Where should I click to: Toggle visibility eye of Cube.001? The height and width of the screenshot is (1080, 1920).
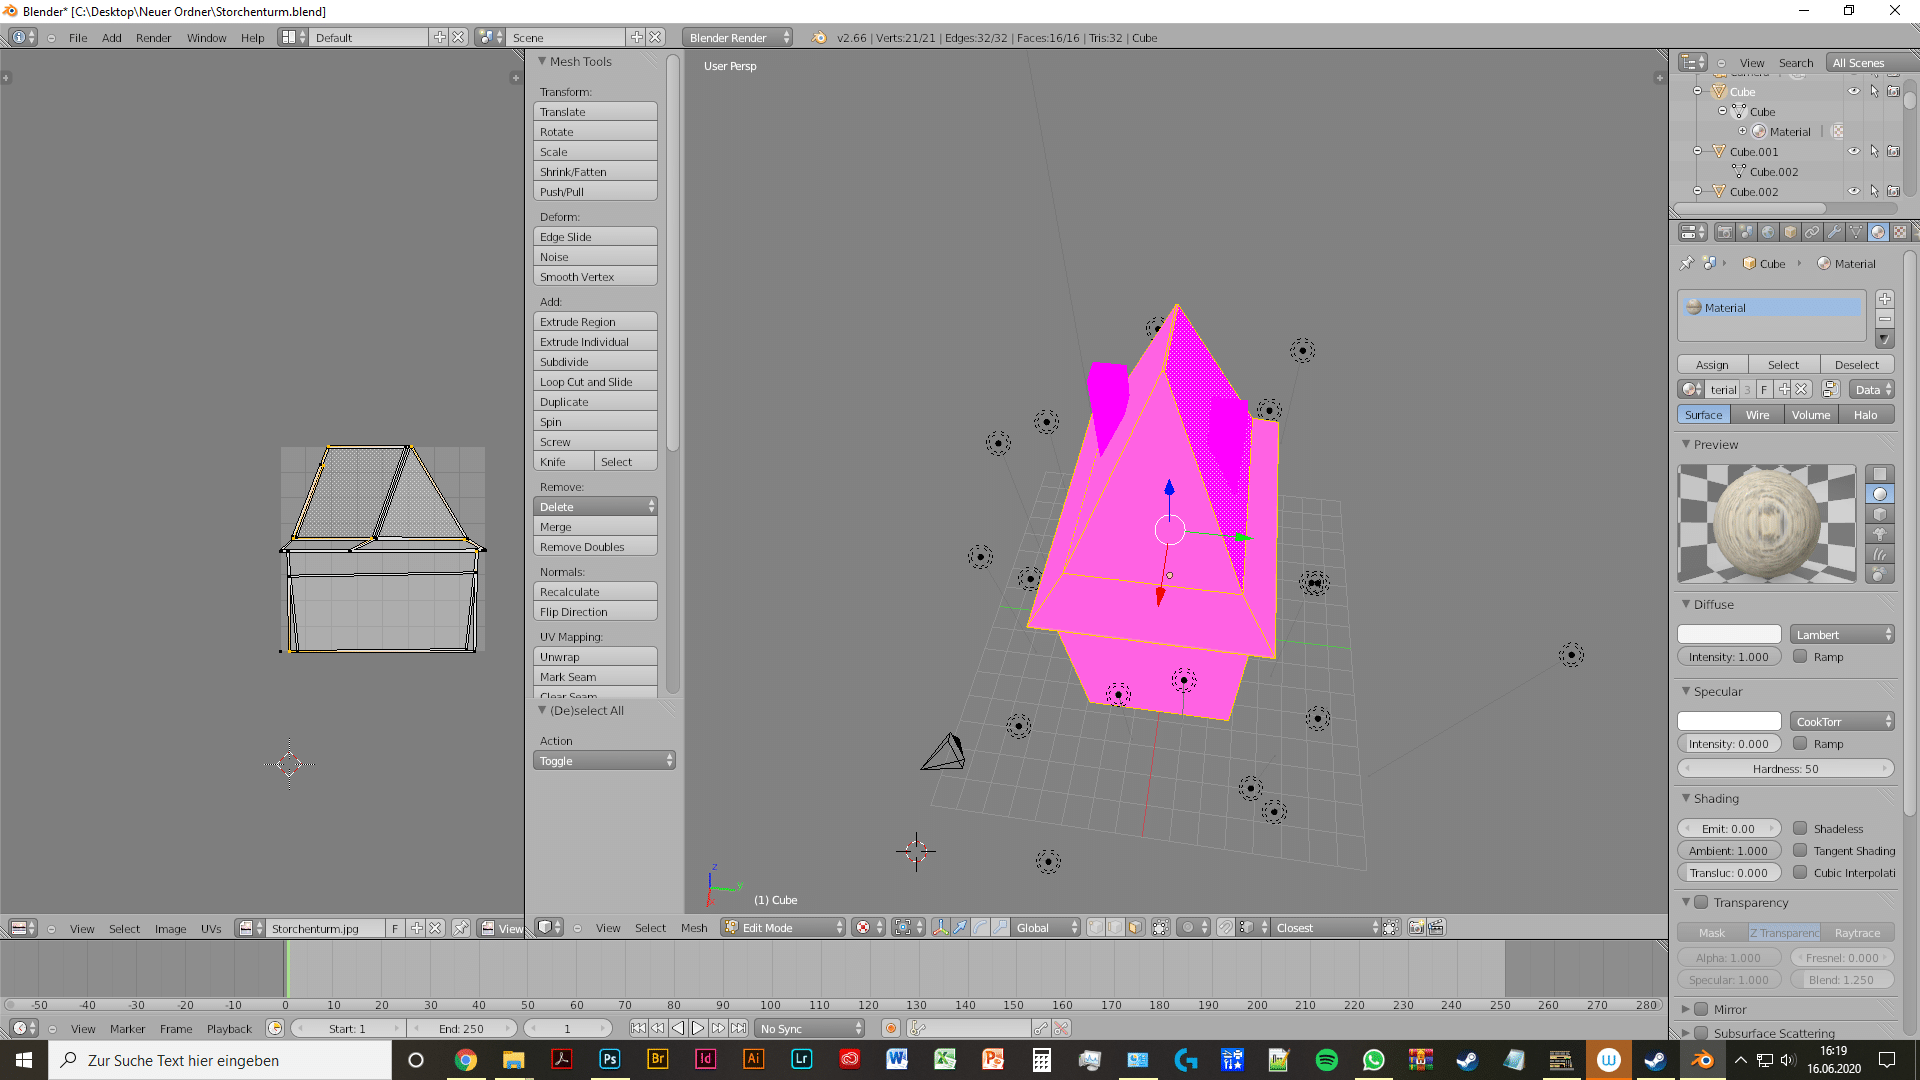[x=1853, y=151]
